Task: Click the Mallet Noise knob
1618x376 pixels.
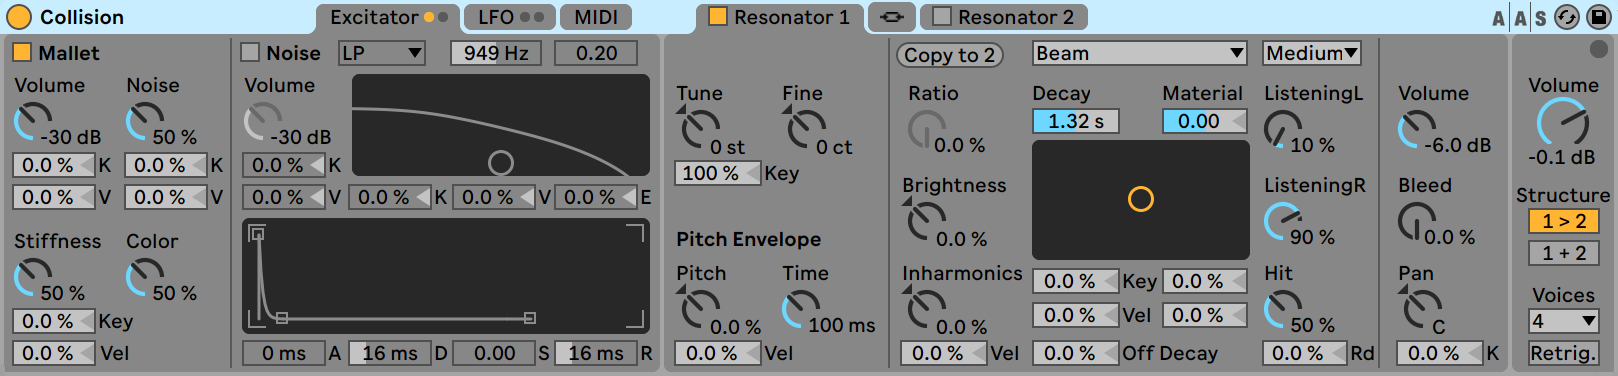Action: pos(144,122)
